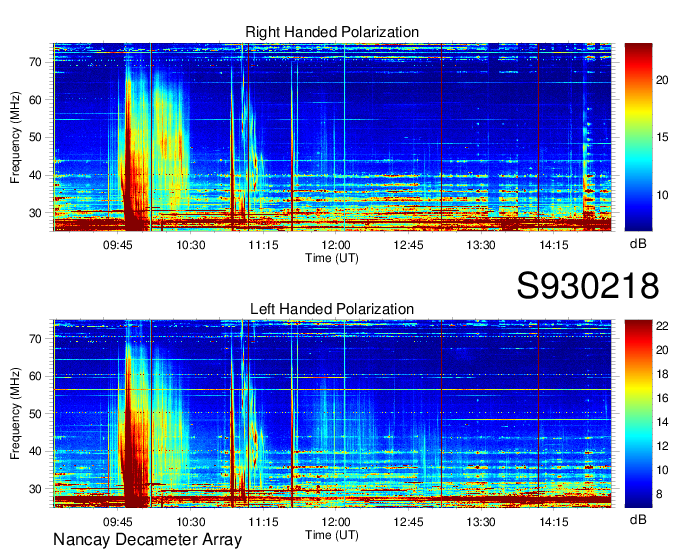Click the top plot's color scale bar
680x552 pixels.
[638, 137]
